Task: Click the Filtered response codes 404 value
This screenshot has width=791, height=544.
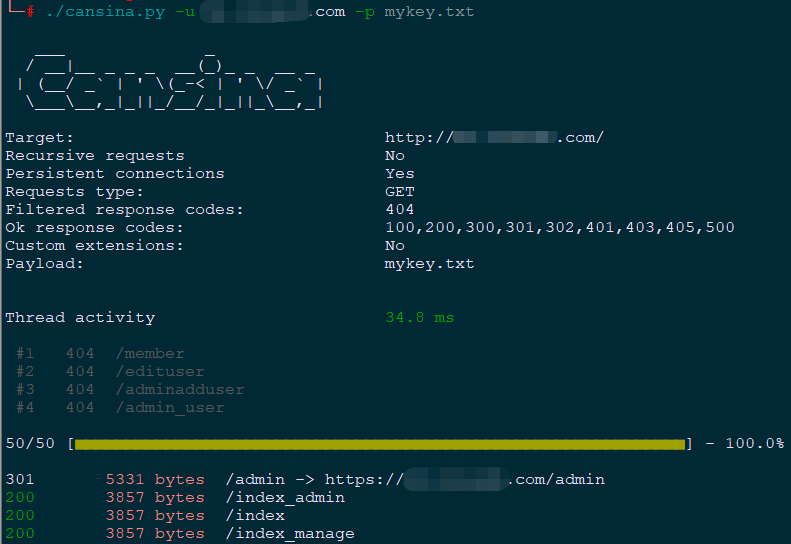Action: pos(399,209)
